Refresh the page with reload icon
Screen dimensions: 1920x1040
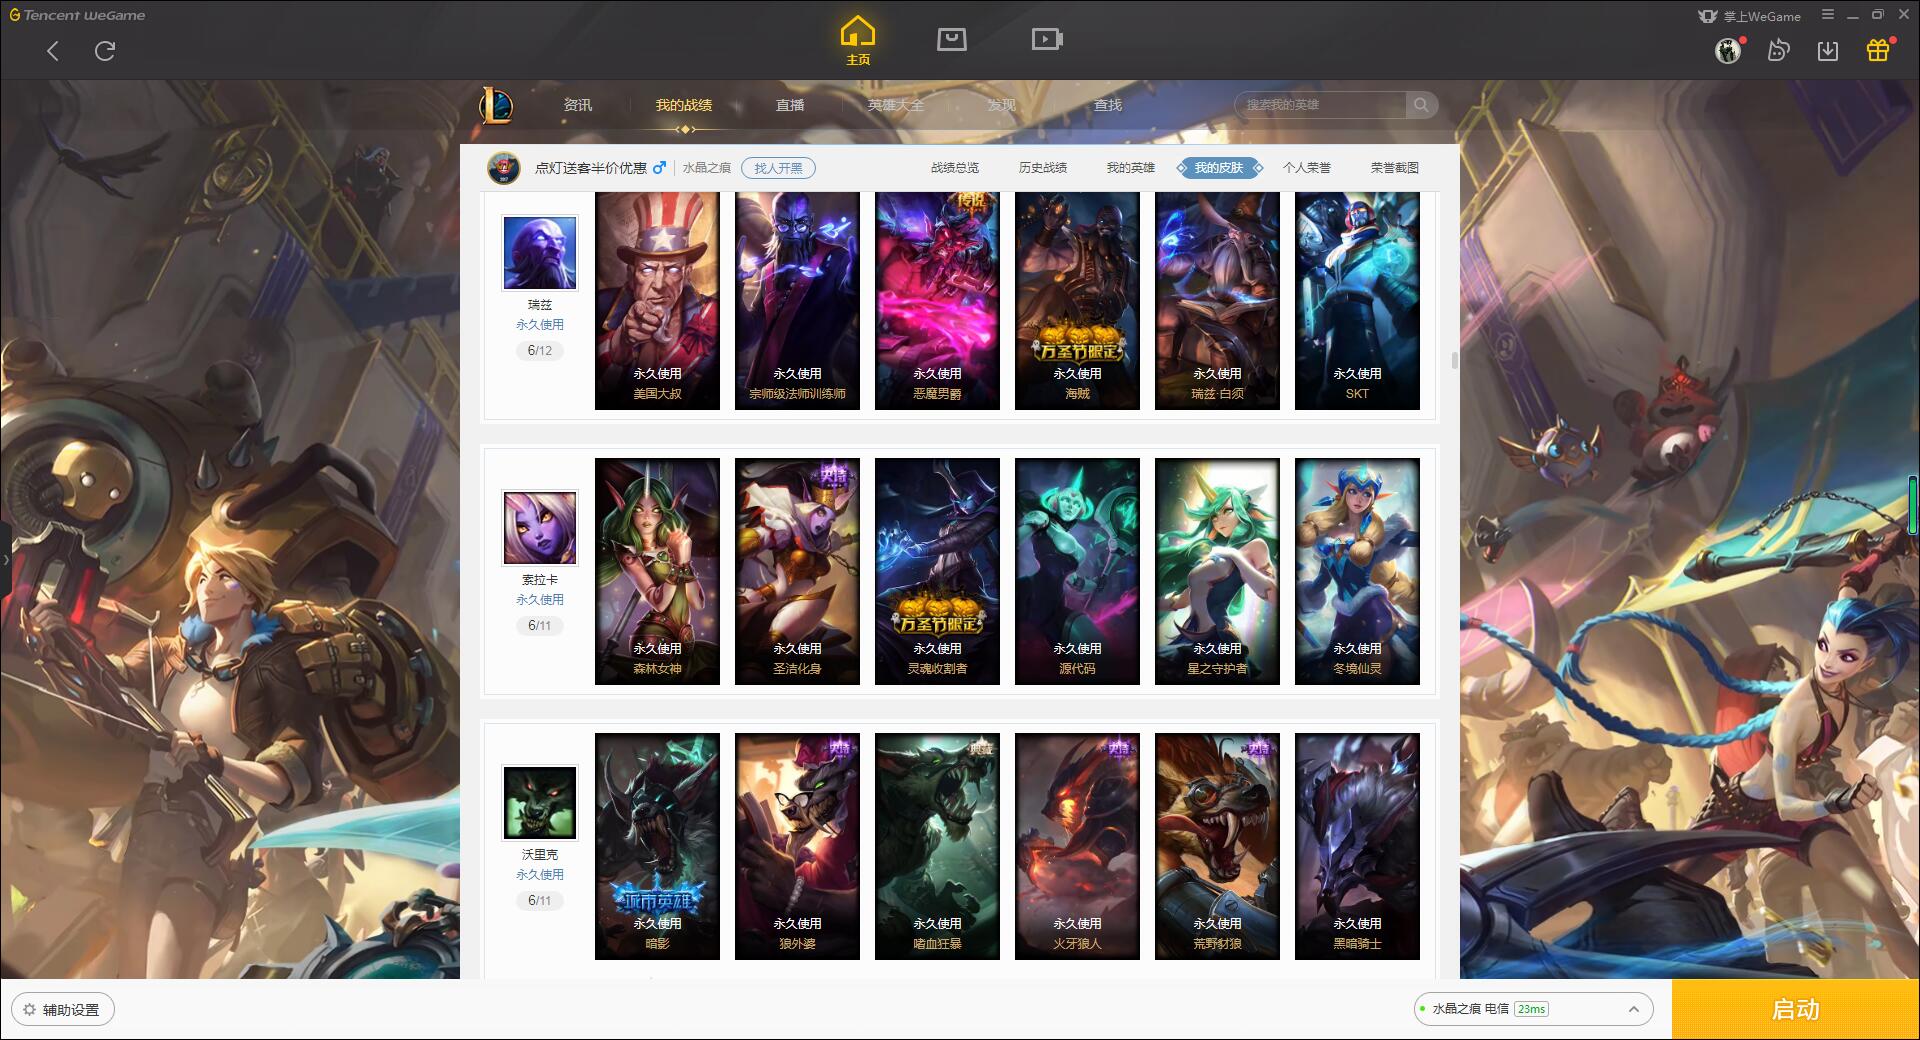[105, 51]
